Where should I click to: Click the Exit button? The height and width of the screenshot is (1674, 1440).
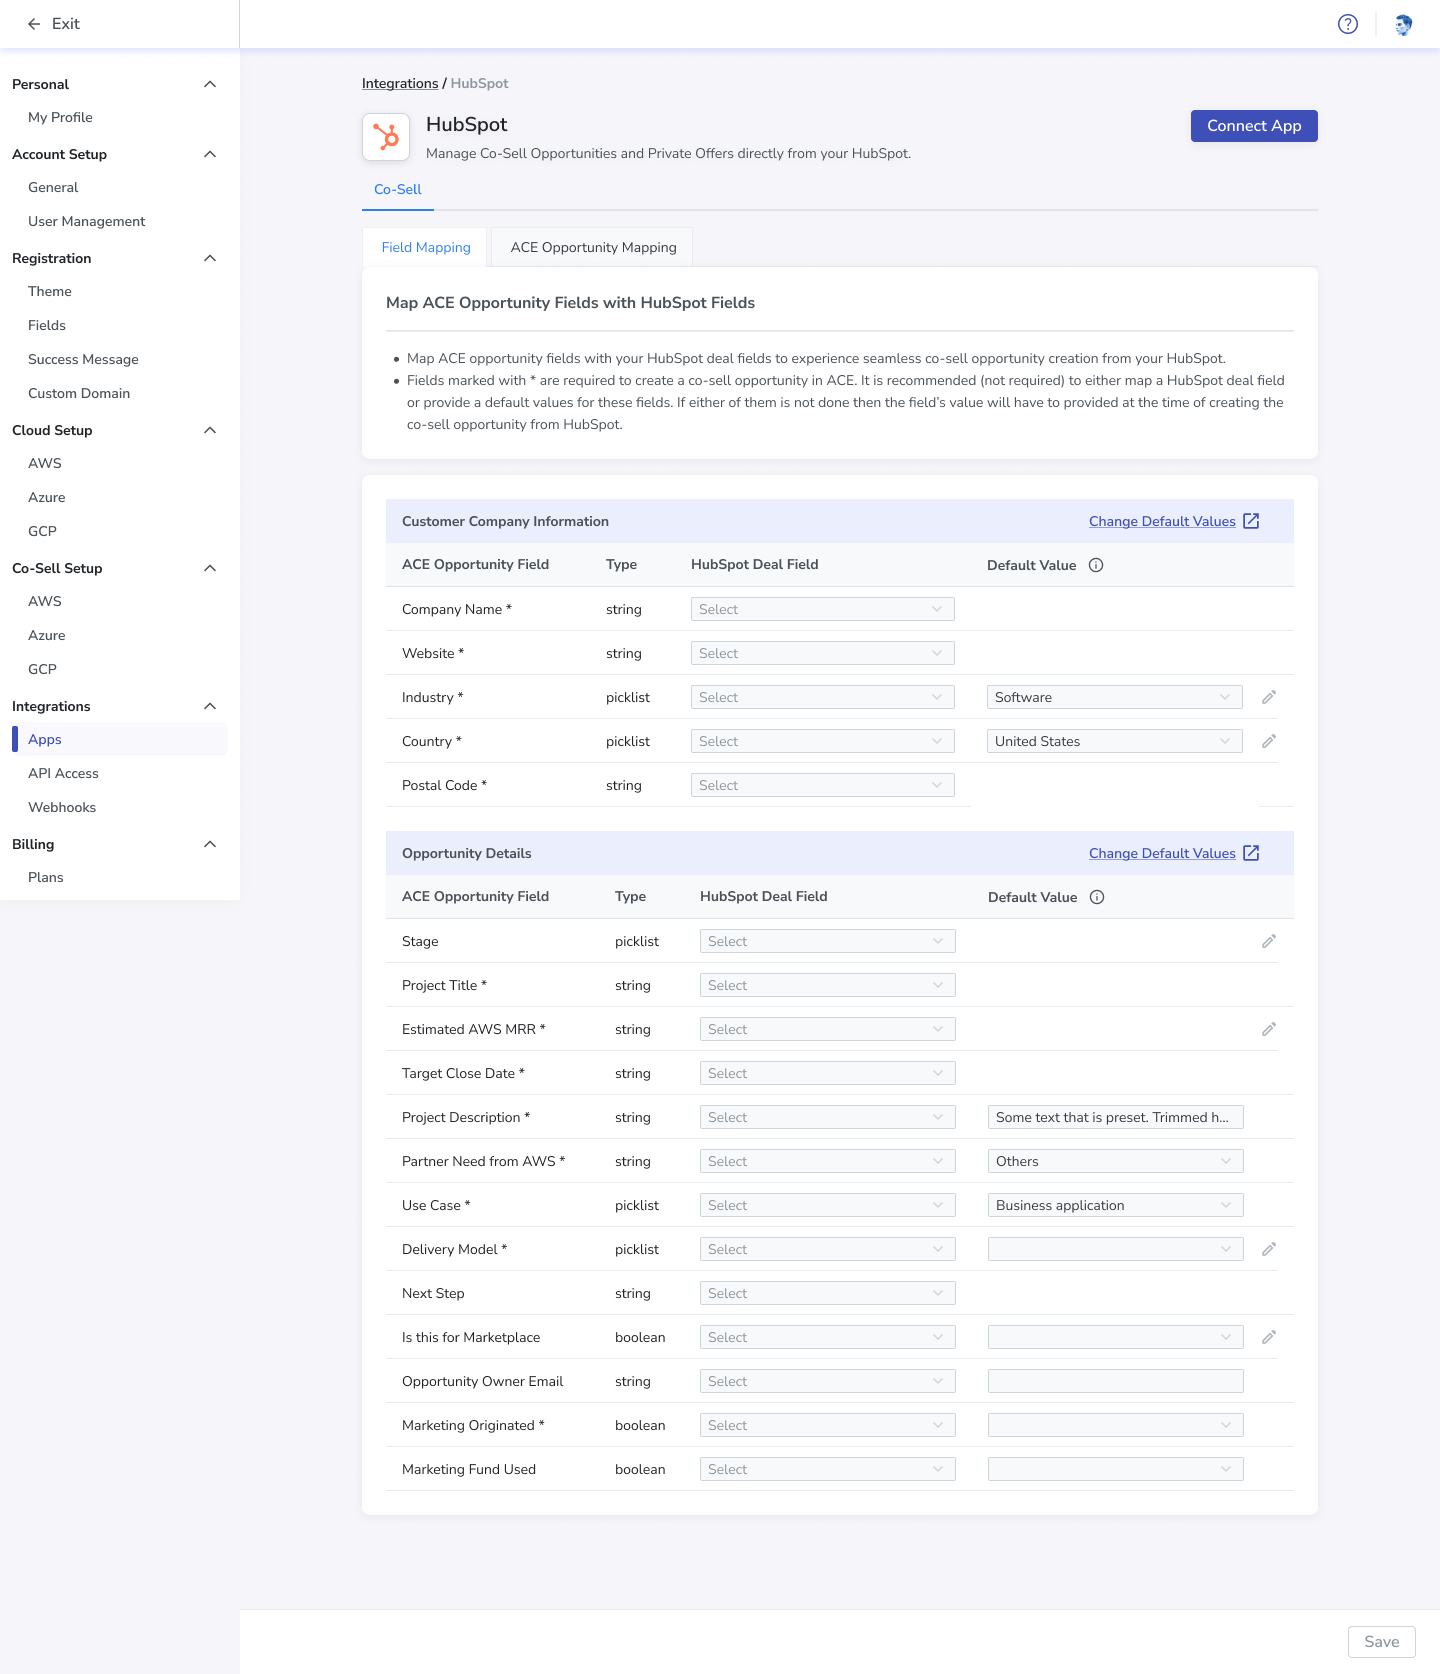(54, 24)
